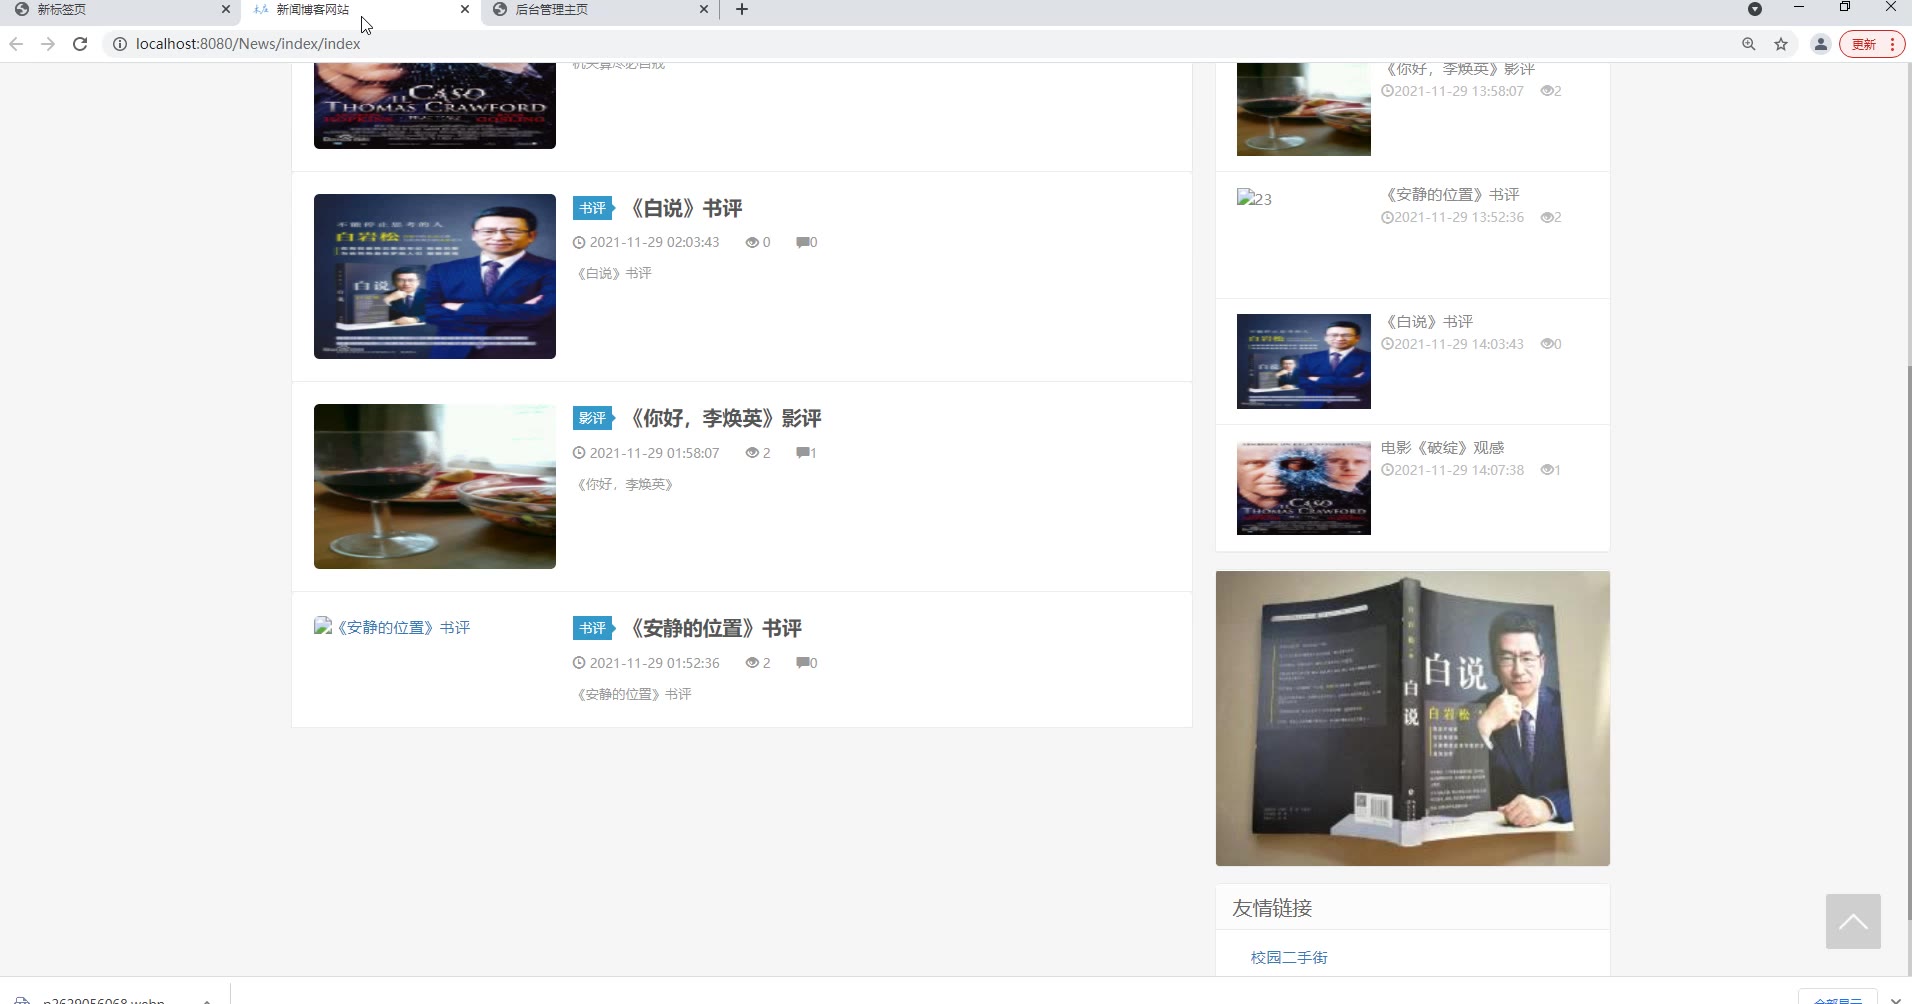Click sidebar eye icon for 《白说》书评
The image size is (1912, 1004).
1547,344
